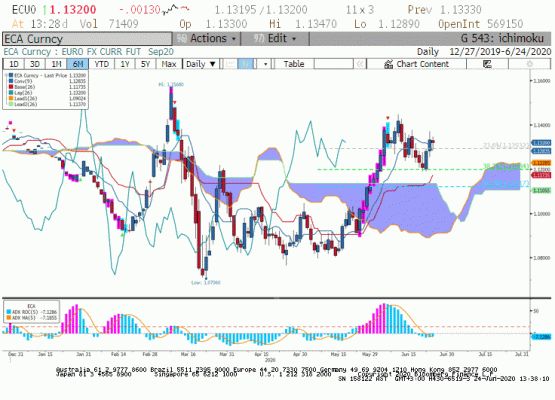The height and width of the screenshot is (400, 555).
Task: Select the line chart type icon
Action: click(x=230, y=64)
